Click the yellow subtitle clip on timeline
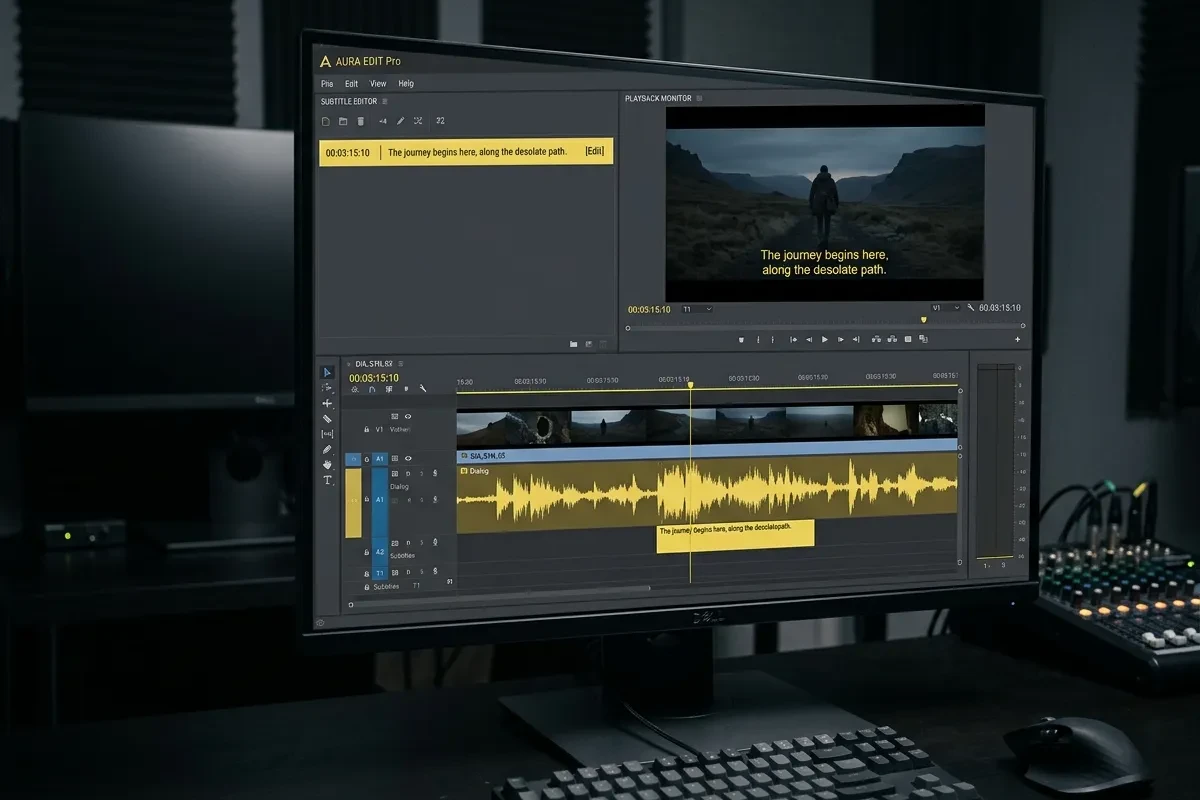 tap(735, 534)
